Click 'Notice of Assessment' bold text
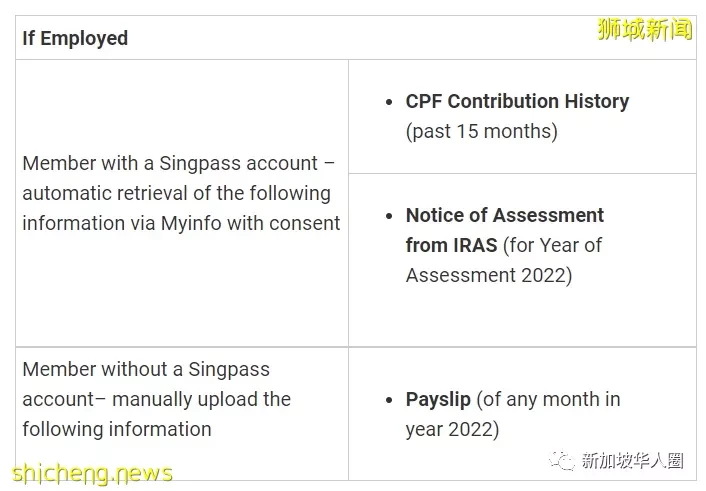Screen dimensions: 706x491 coord(505,215)
